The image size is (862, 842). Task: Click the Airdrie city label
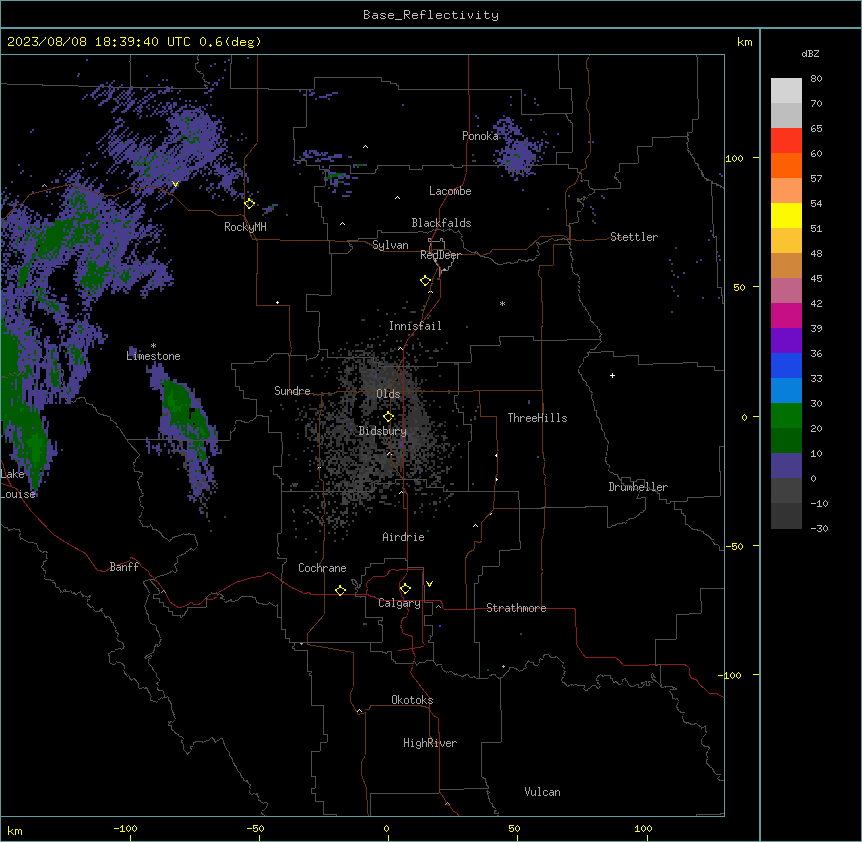[x=403, y=537]
